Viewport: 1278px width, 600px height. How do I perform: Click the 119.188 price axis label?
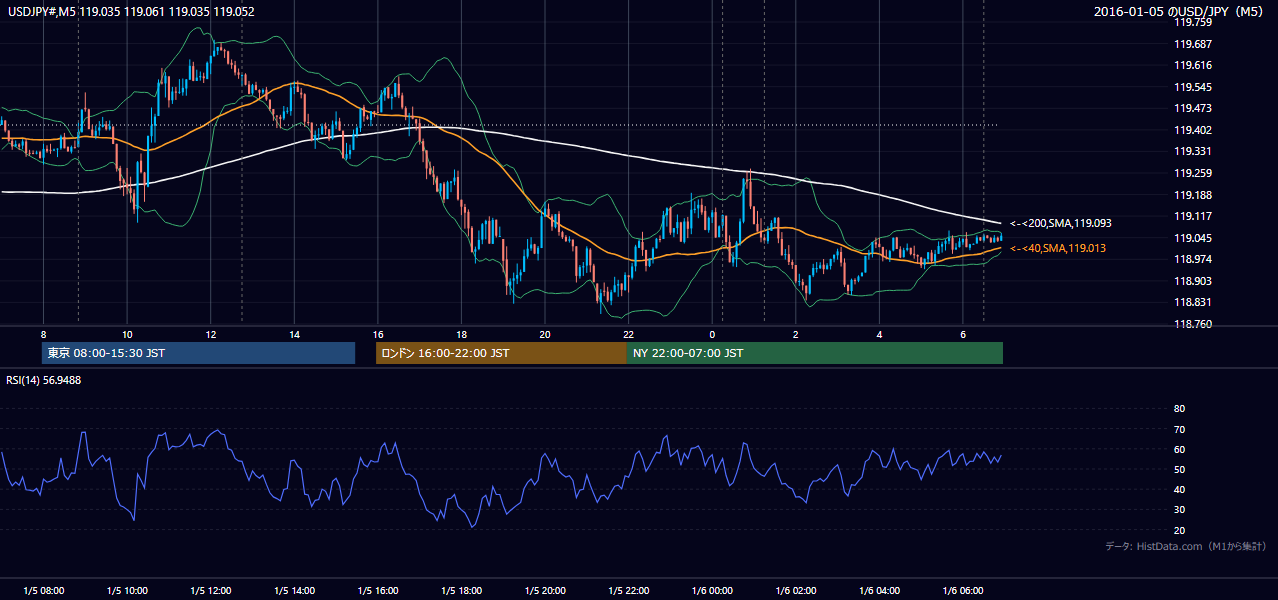click(x=1192, y=195)
